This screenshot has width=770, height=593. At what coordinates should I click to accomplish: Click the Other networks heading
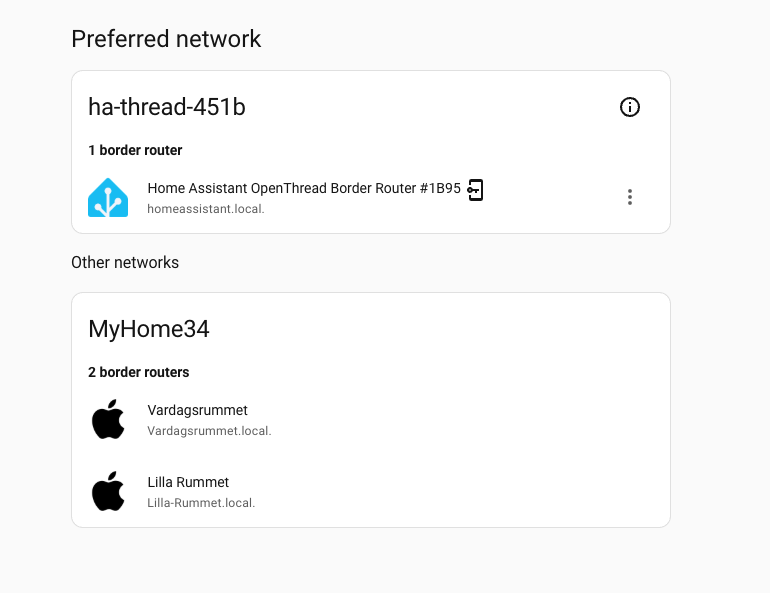125,262
